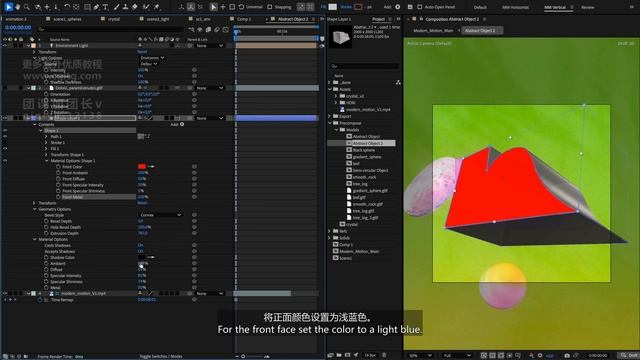Expand the Path 1 property group
Screen dimensions: 640x360
coord(47,137)
